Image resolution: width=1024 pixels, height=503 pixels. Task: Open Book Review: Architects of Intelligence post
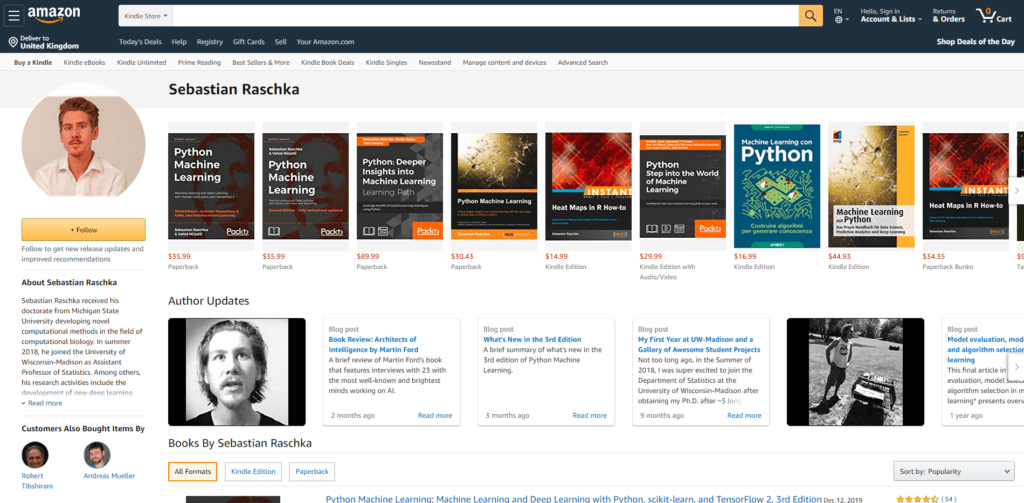[372, 344]
